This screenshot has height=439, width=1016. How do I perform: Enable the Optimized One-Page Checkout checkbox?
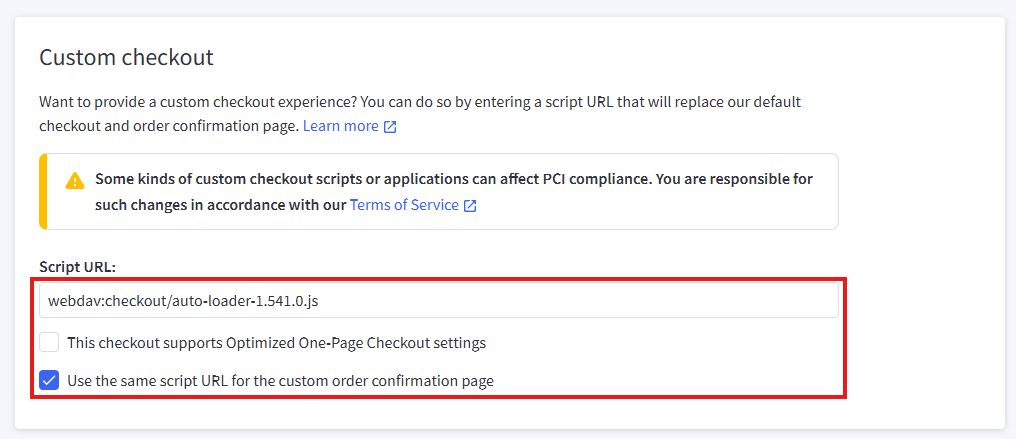click(49, 343)
